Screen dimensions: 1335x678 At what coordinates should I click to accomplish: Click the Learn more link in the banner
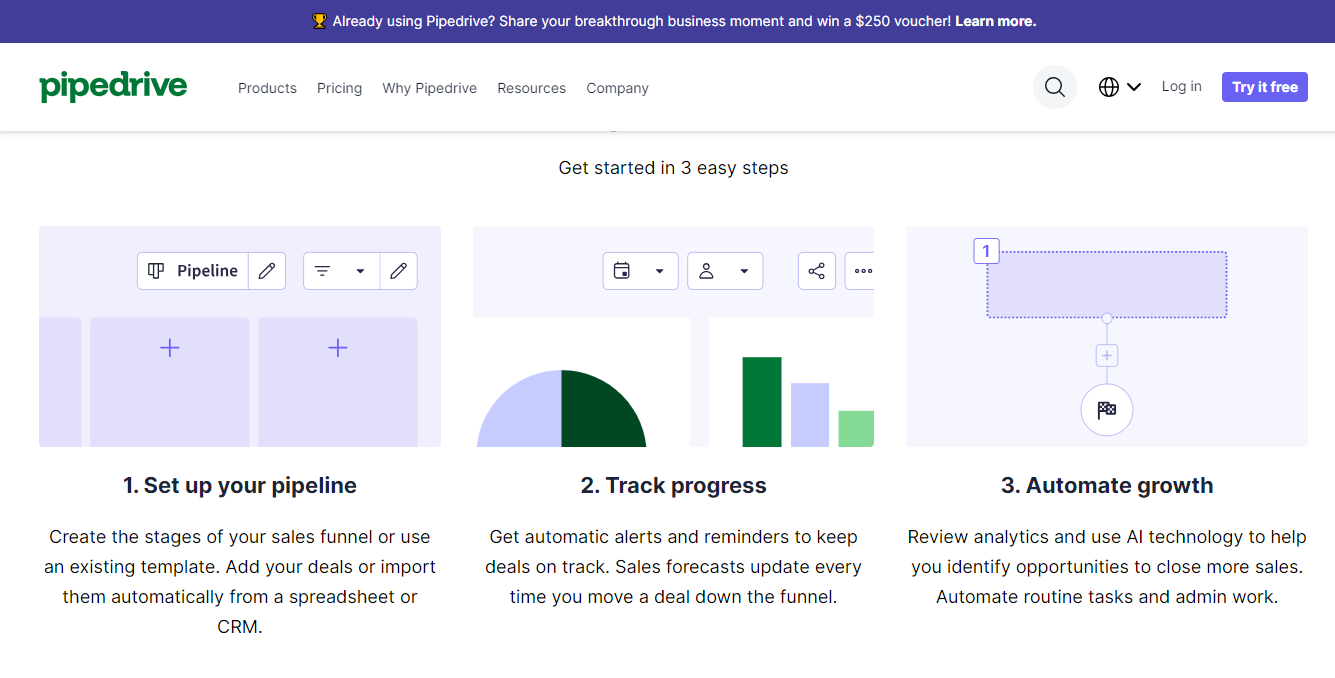coord(996,21)
